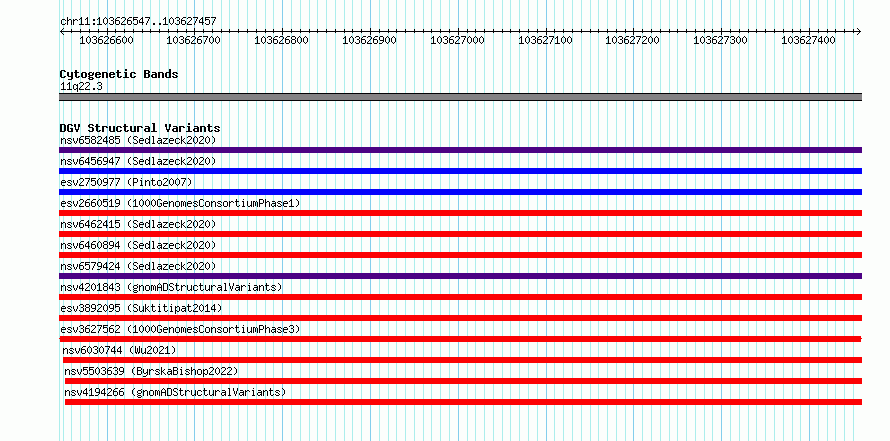890x441 pixels.
Task: Click the nsv6456947 (Sedlazeck2020) label
Action: coord(138,161)
